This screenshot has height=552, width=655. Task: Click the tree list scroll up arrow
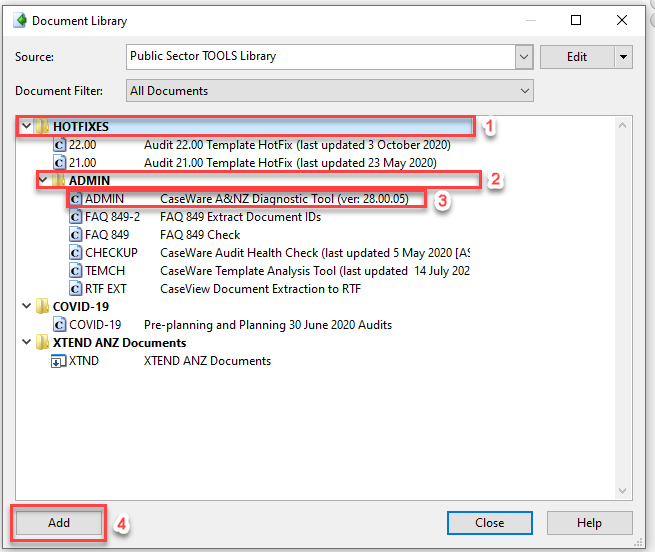(x=622, y=125)
